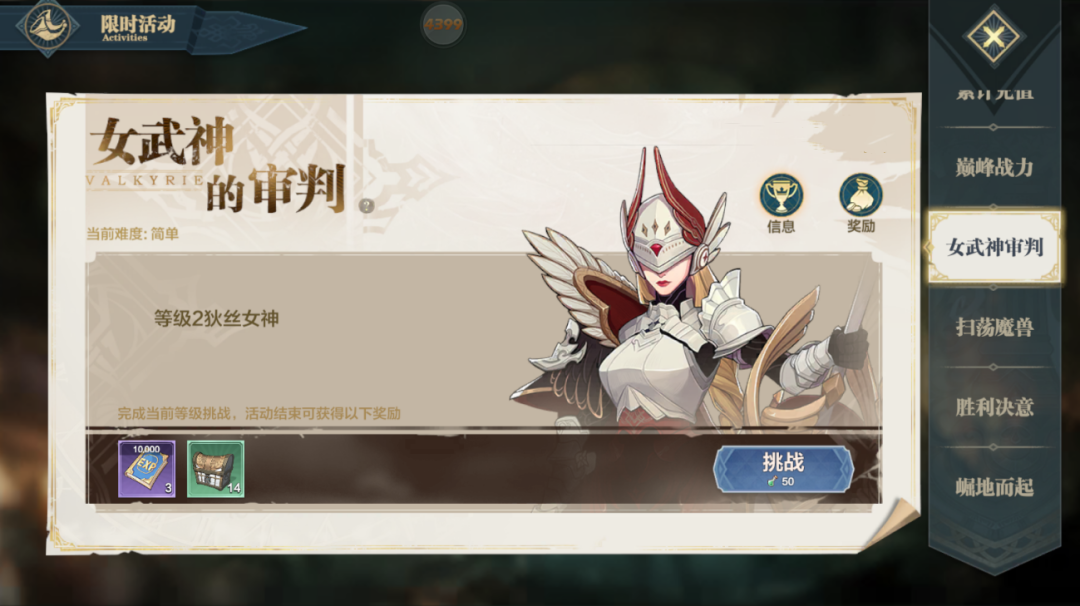Image resolution: width=1080 pixels, height=606 pixels.
Task: Close the activities panel with X
Action: pyautogui.click(x=993, y=36)
